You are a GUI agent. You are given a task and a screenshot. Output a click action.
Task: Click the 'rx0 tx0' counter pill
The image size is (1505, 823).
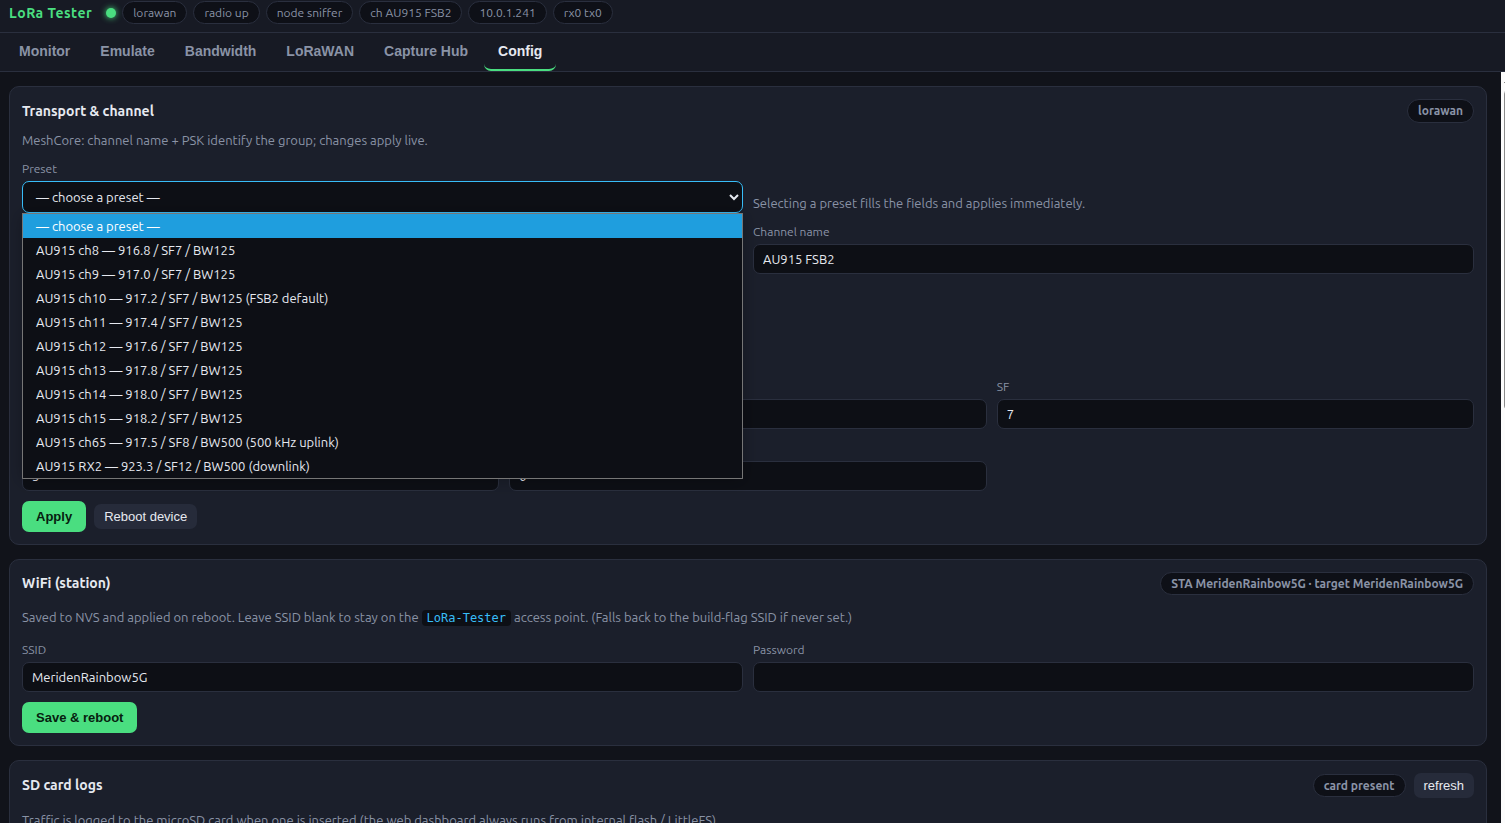tap(582, 13)
